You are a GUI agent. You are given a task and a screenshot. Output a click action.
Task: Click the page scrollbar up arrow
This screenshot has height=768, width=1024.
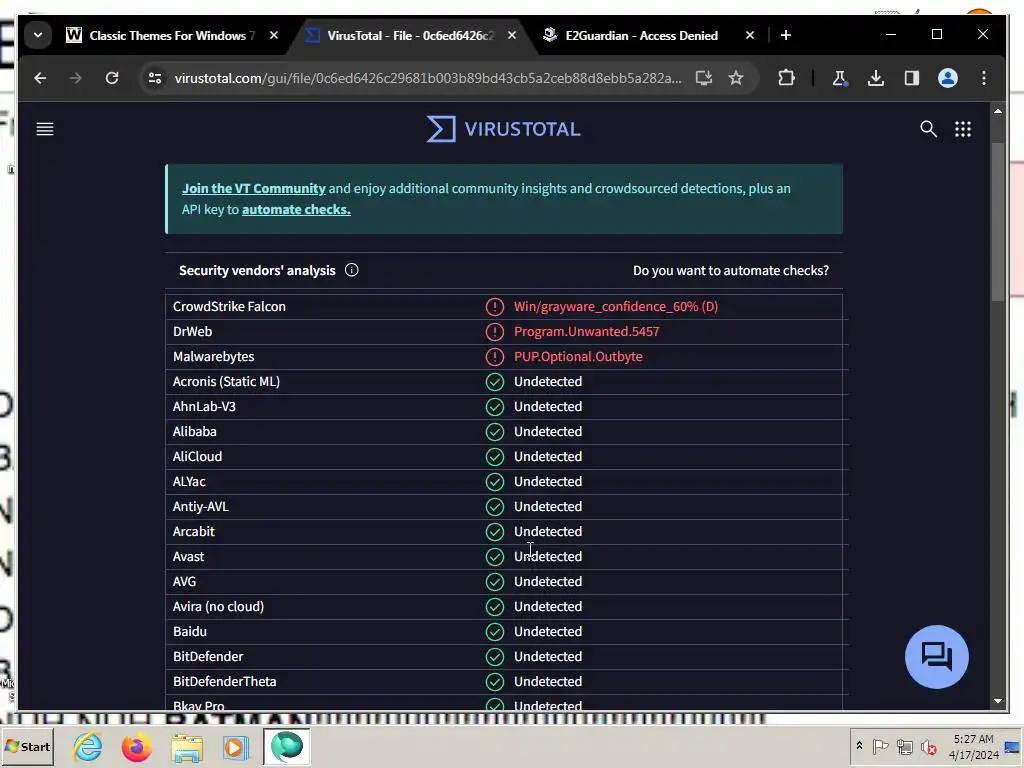pyautogui.click(x=997, y=111)
